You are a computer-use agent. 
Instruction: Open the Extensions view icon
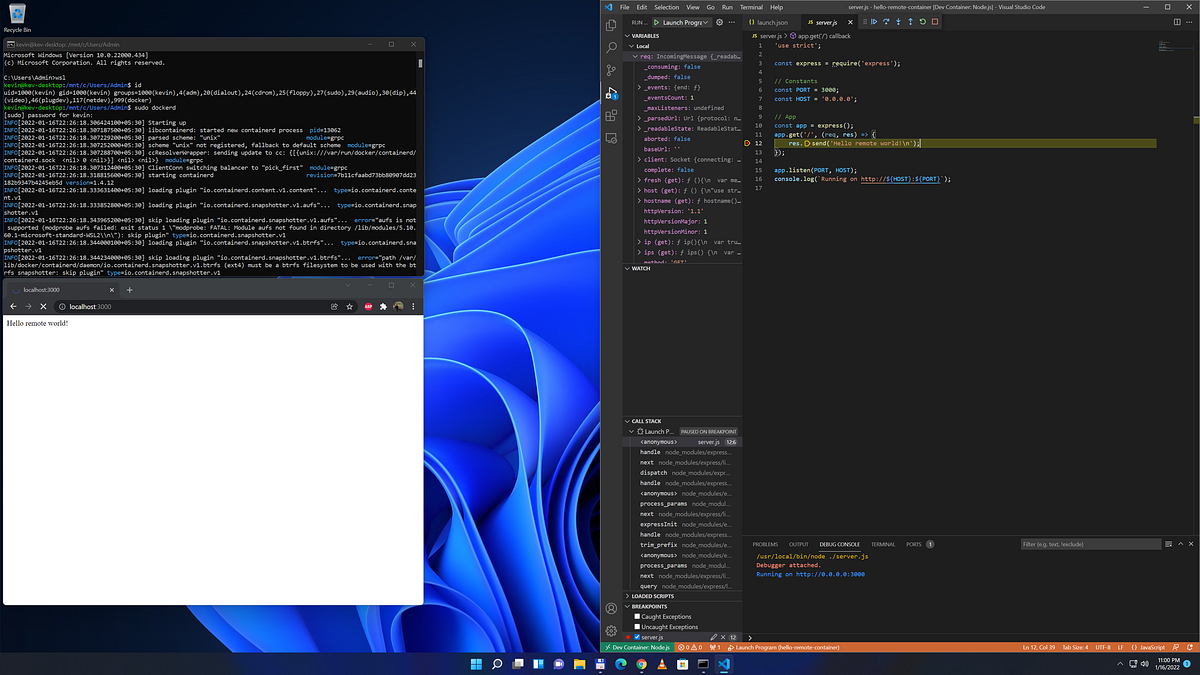[x=611, y=115]
